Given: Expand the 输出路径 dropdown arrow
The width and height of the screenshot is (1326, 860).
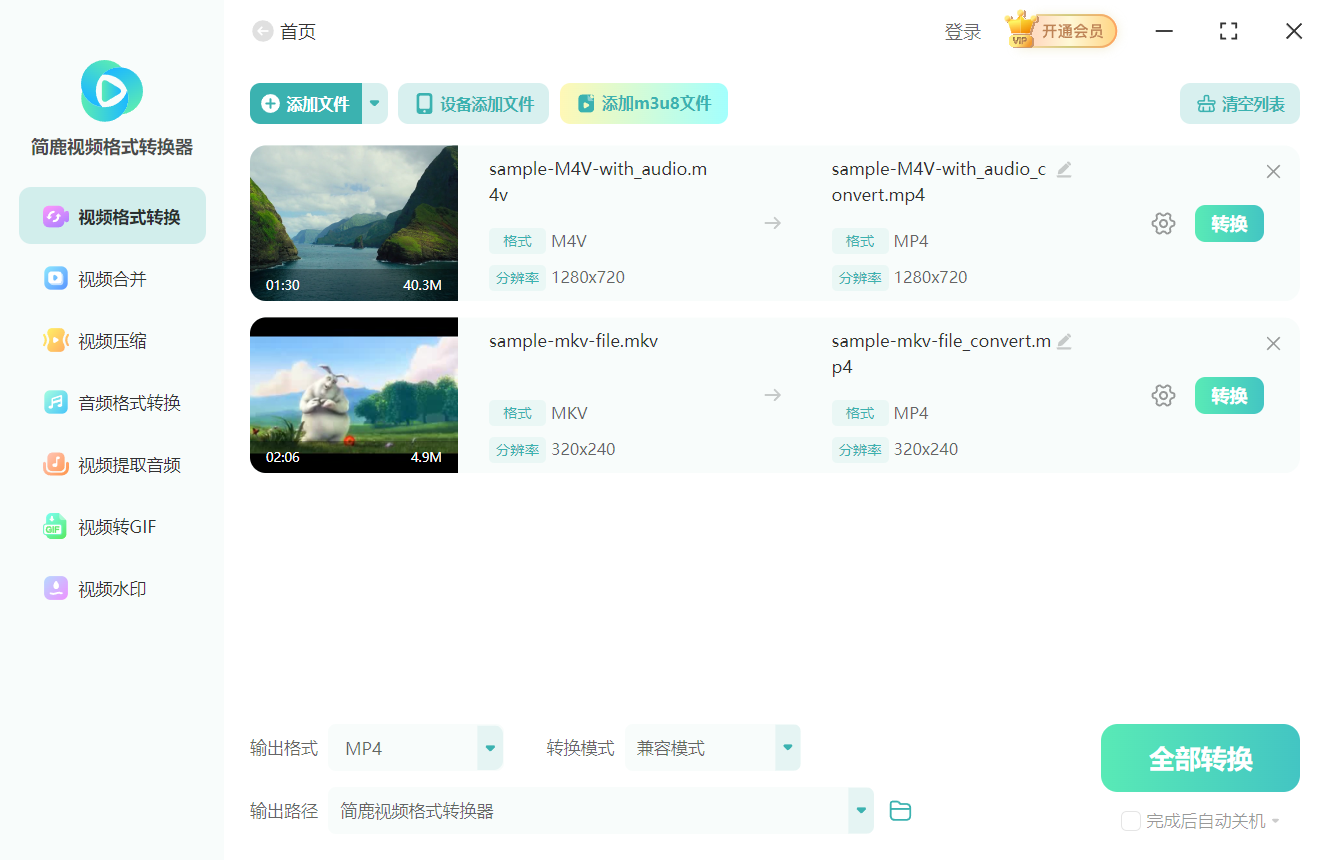Looking at the screenshot, I should (861, 810).
